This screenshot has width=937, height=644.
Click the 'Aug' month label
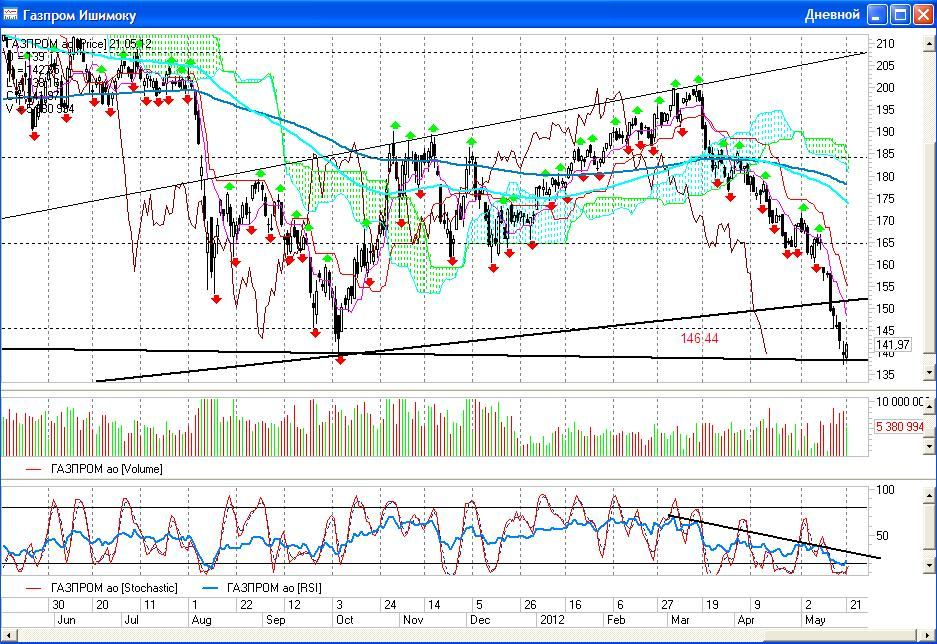point(201,620)
